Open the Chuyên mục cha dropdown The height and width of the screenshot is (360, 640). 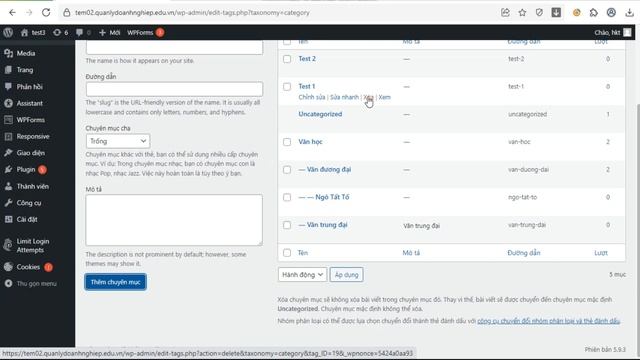click(x=118, y=141)
